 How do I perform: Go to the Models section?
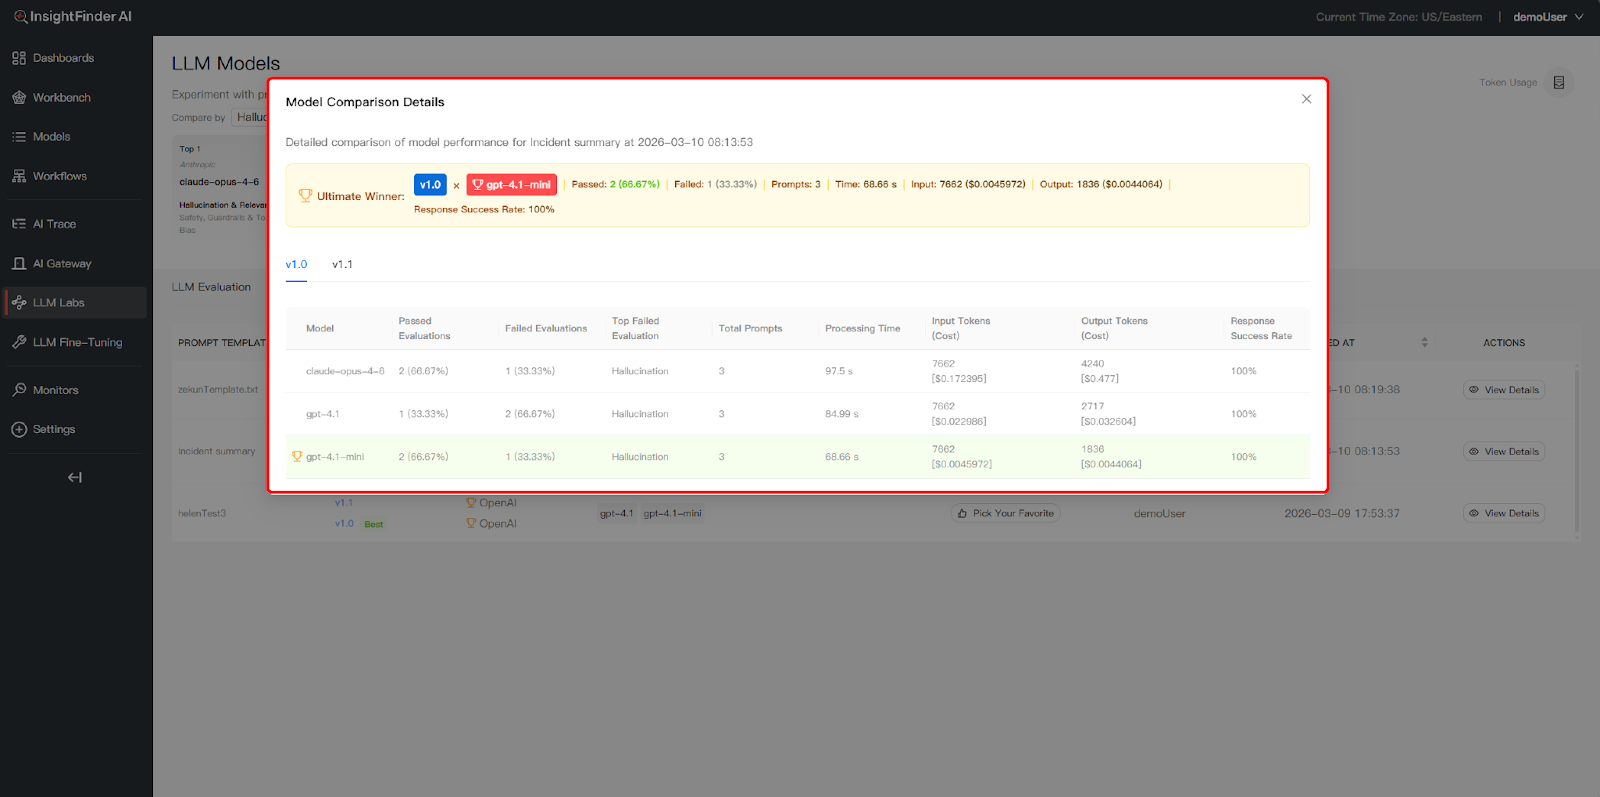pos(51,137)
